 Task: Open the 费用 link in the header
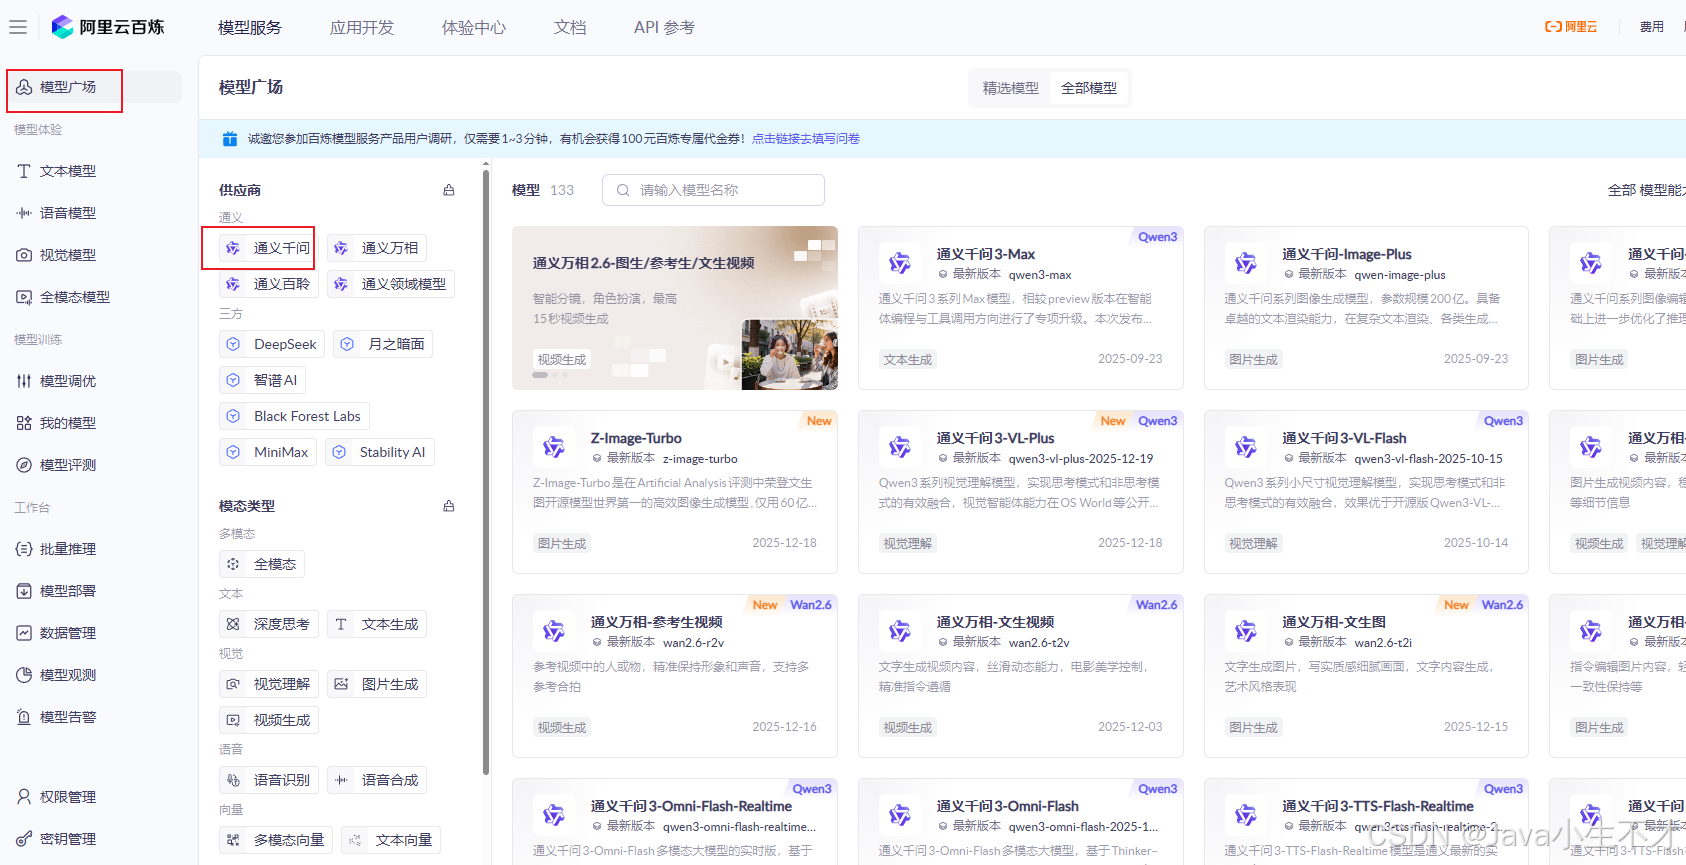1652,27
